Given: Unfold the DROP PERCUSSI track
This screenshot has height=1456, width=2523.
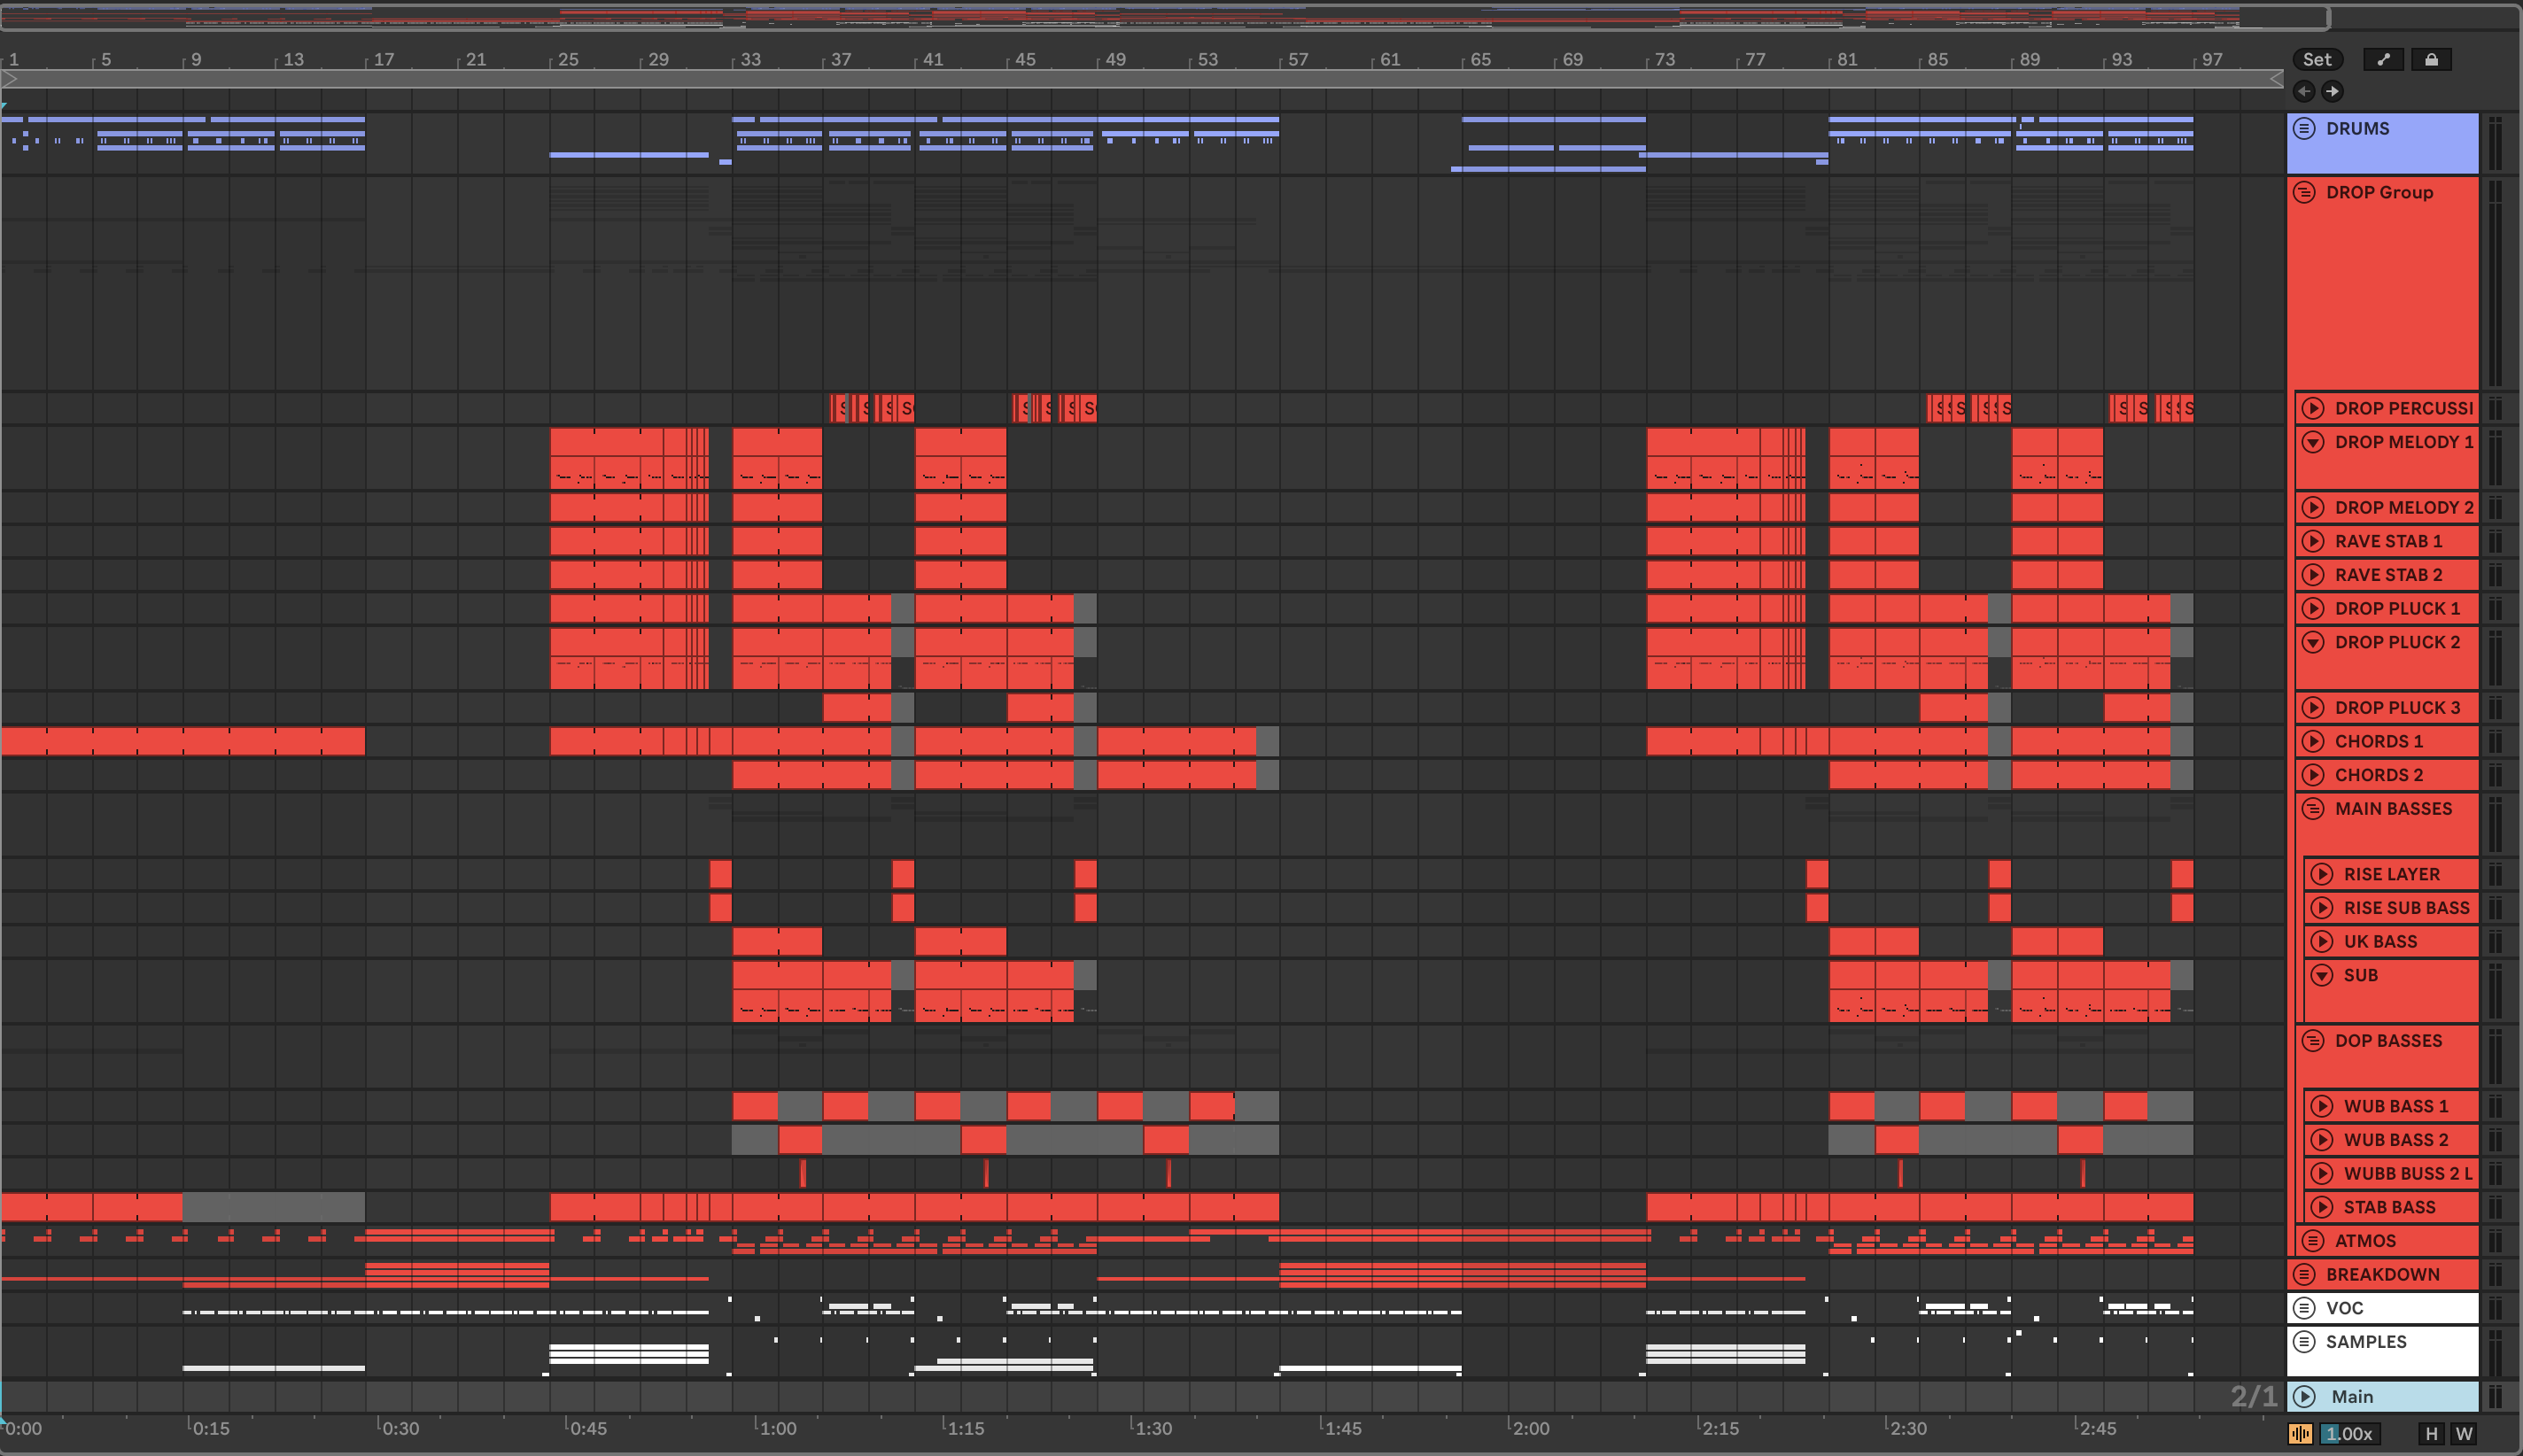Looking at the screenshot, I should [2313, 408].
